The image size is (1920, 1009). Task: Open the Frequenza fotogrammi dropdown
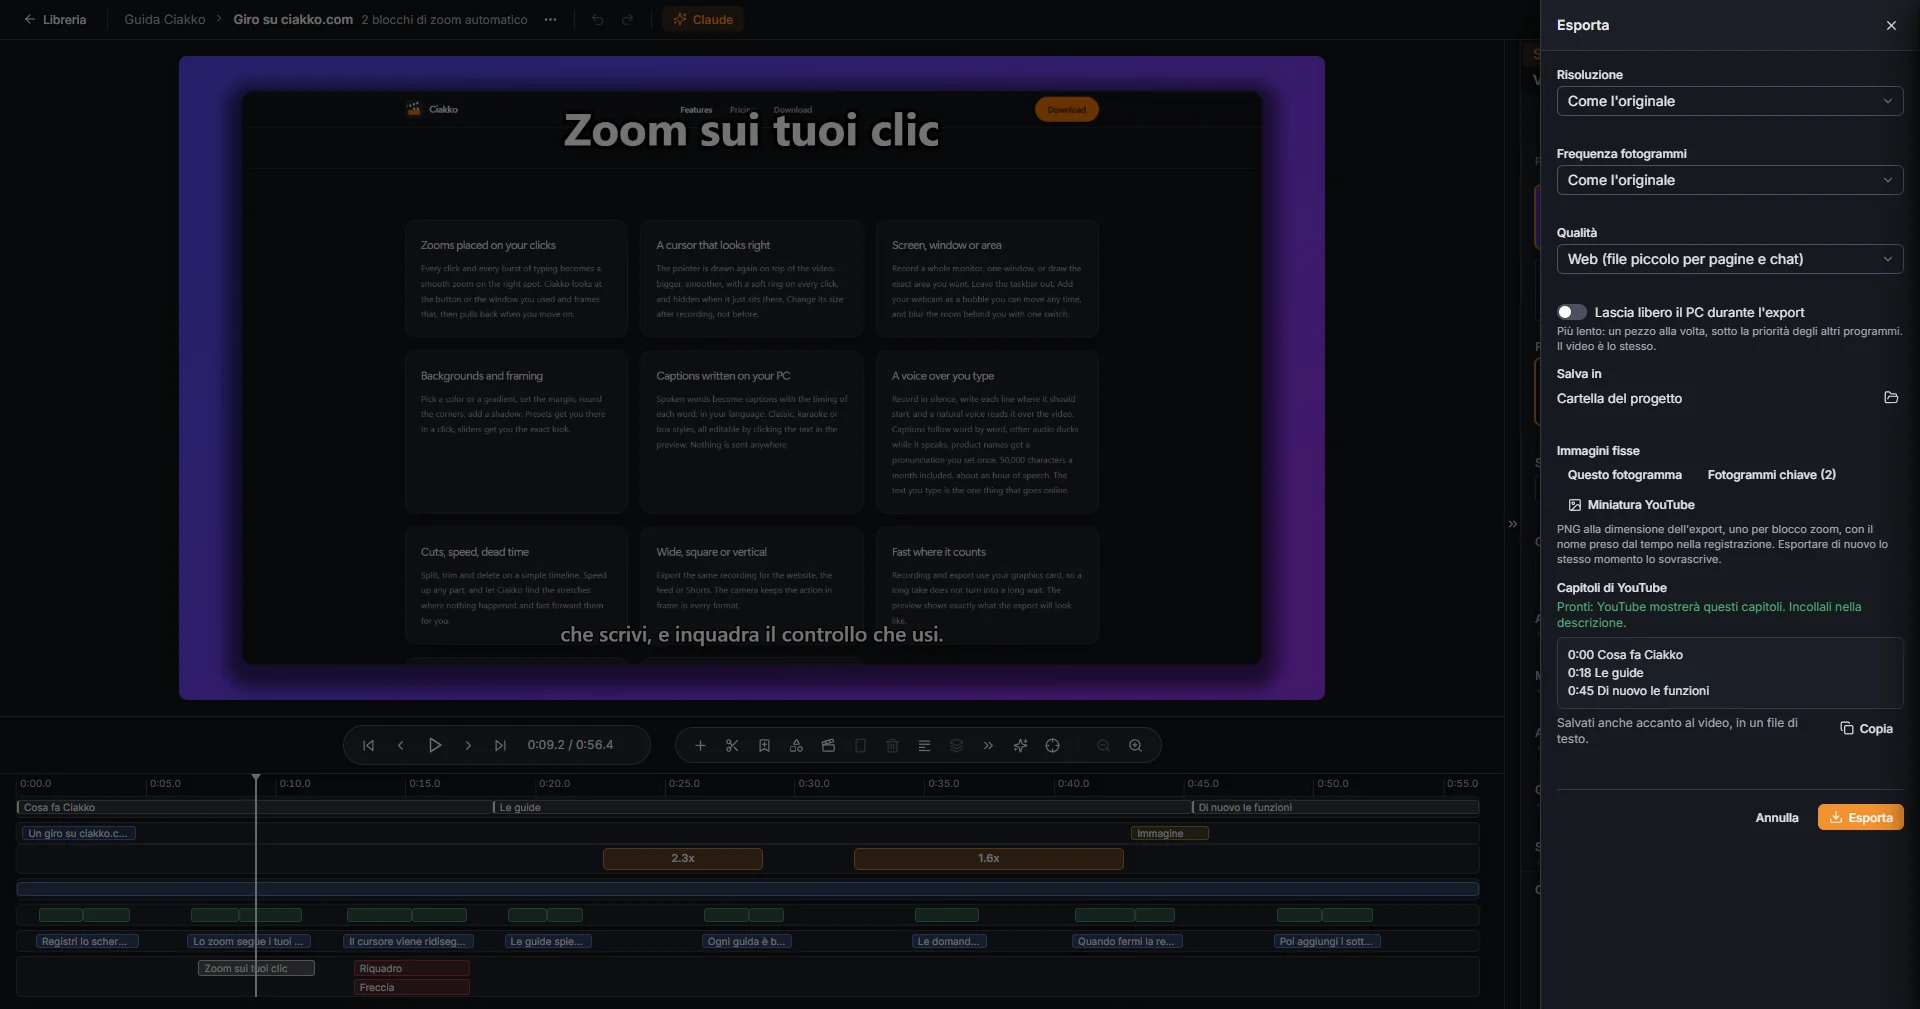(x=1729, y=180)
